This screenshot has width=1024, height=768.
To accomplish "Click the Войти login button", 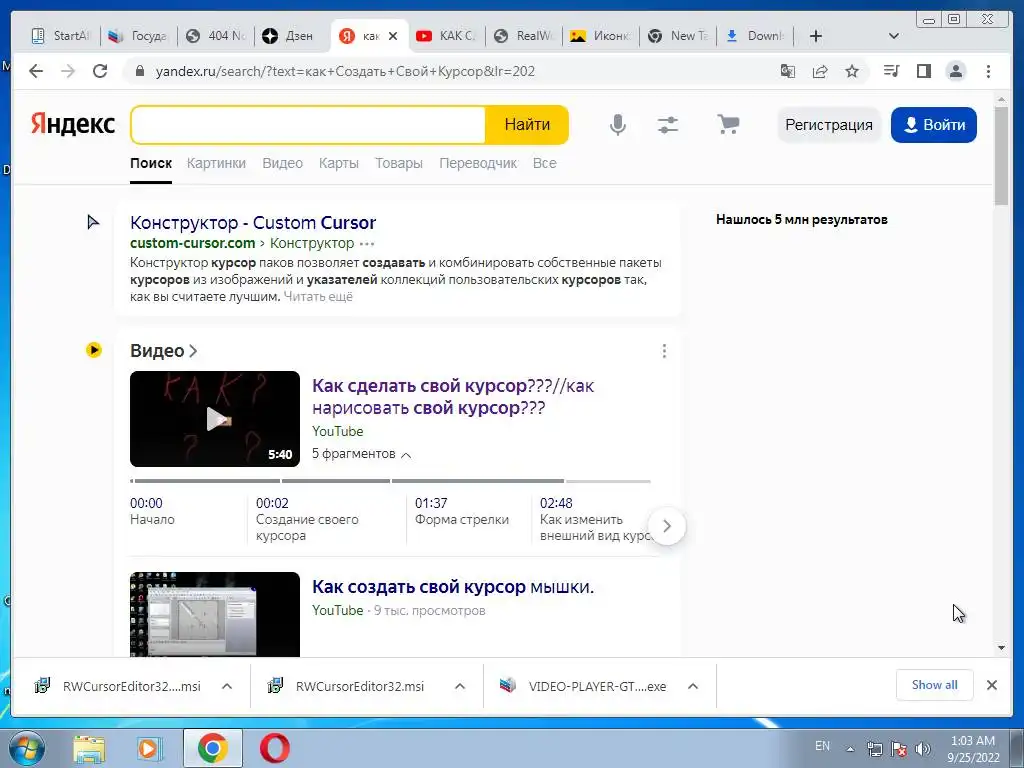I will [x=934, y=125].
